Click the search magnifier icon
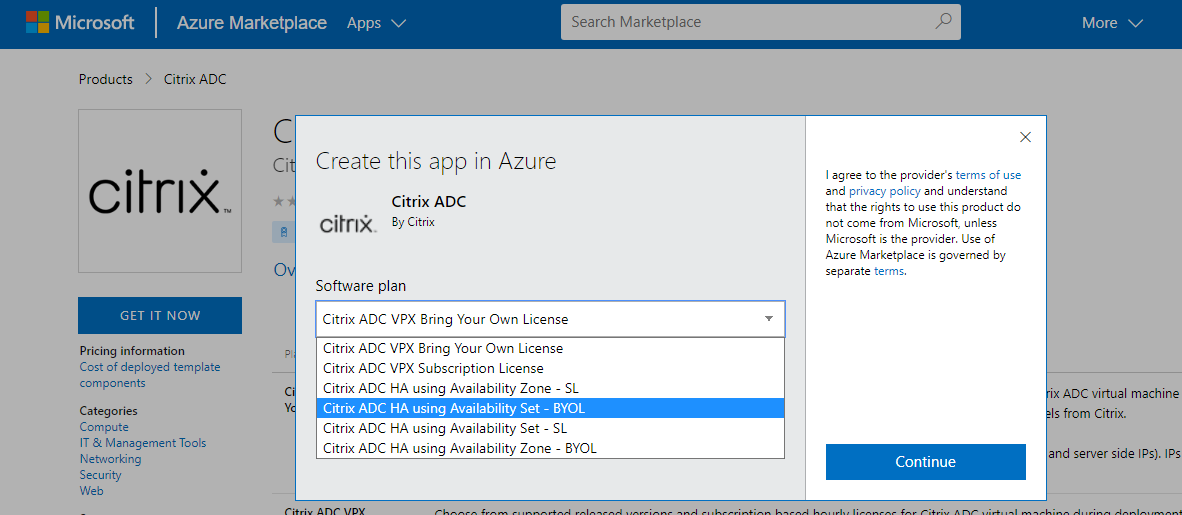1182x515 pixels. click(x=943, y=21)
